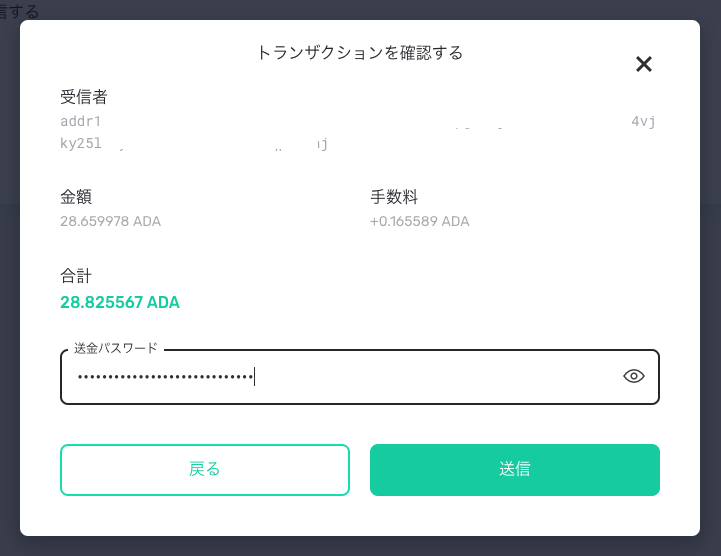The height and width of the screenshot is (556, 721).
Task: Click the masked password dots
Action: click(x=165, y=377)
